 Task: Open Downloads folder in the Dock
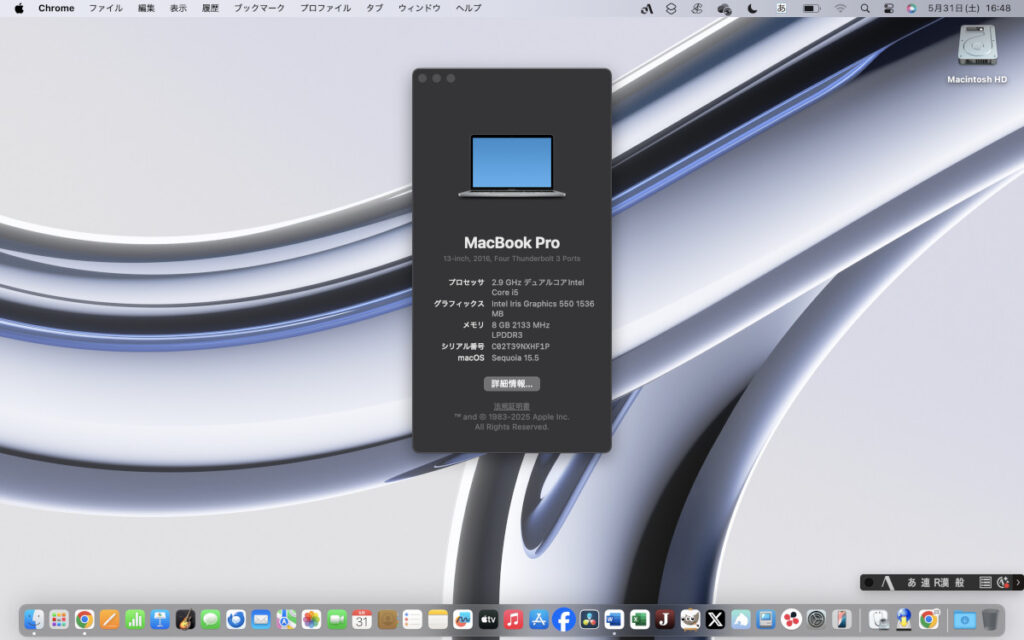965,619
